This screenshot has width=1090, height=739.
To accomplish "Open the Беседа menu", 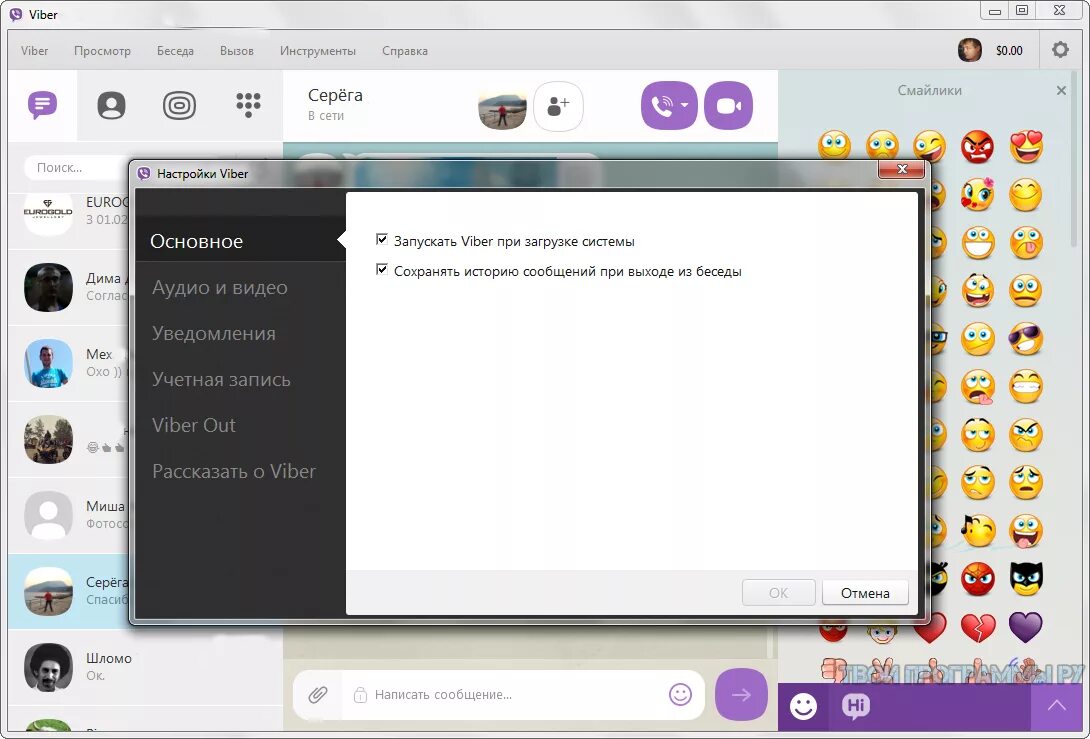I will tap(175, 51).
